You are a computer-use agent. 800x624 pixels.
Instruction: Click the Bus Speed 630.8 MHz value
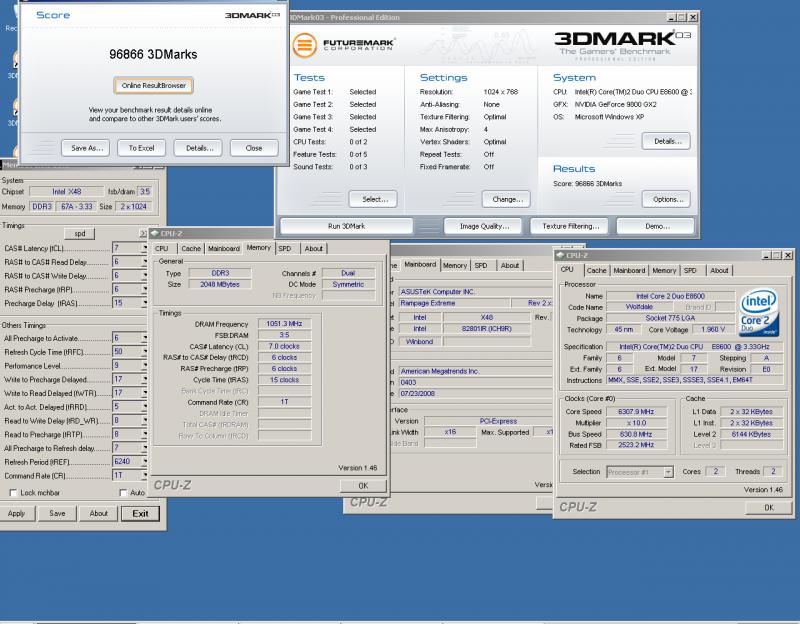coord(636,434)
